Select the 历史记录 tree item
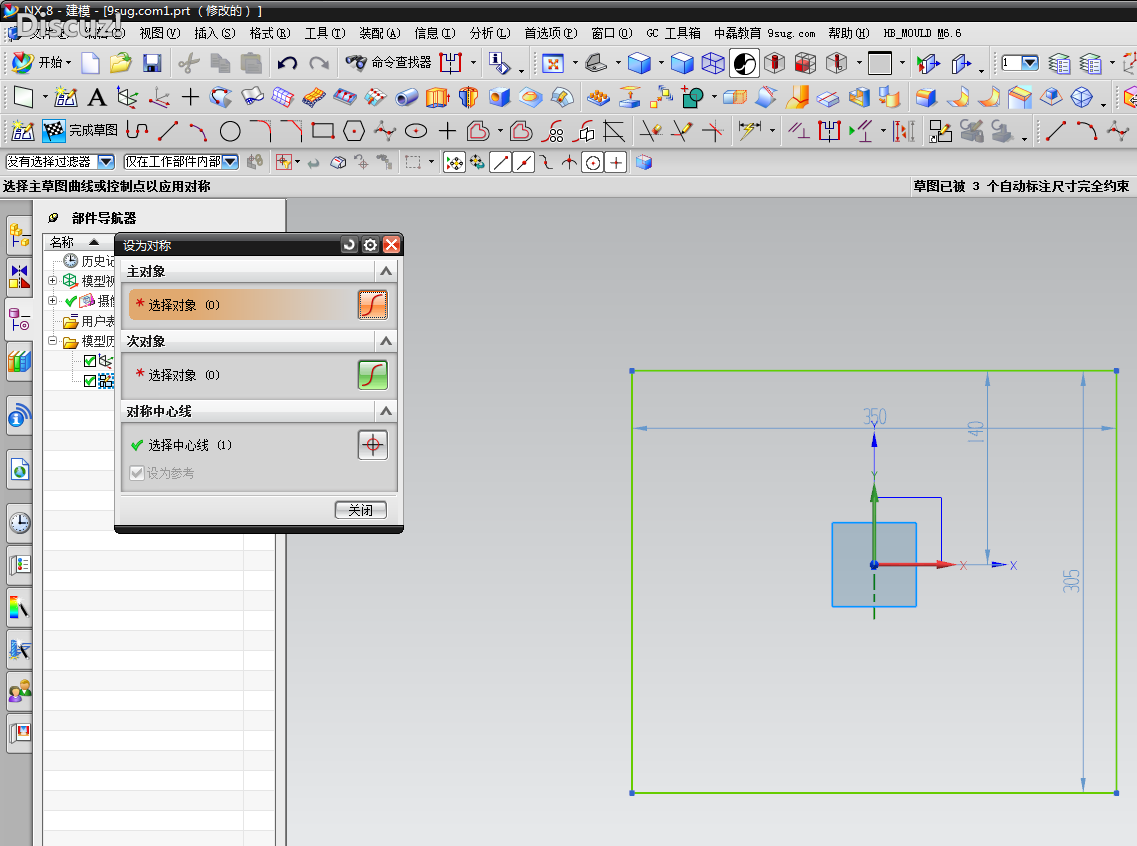 coord(89,261)
